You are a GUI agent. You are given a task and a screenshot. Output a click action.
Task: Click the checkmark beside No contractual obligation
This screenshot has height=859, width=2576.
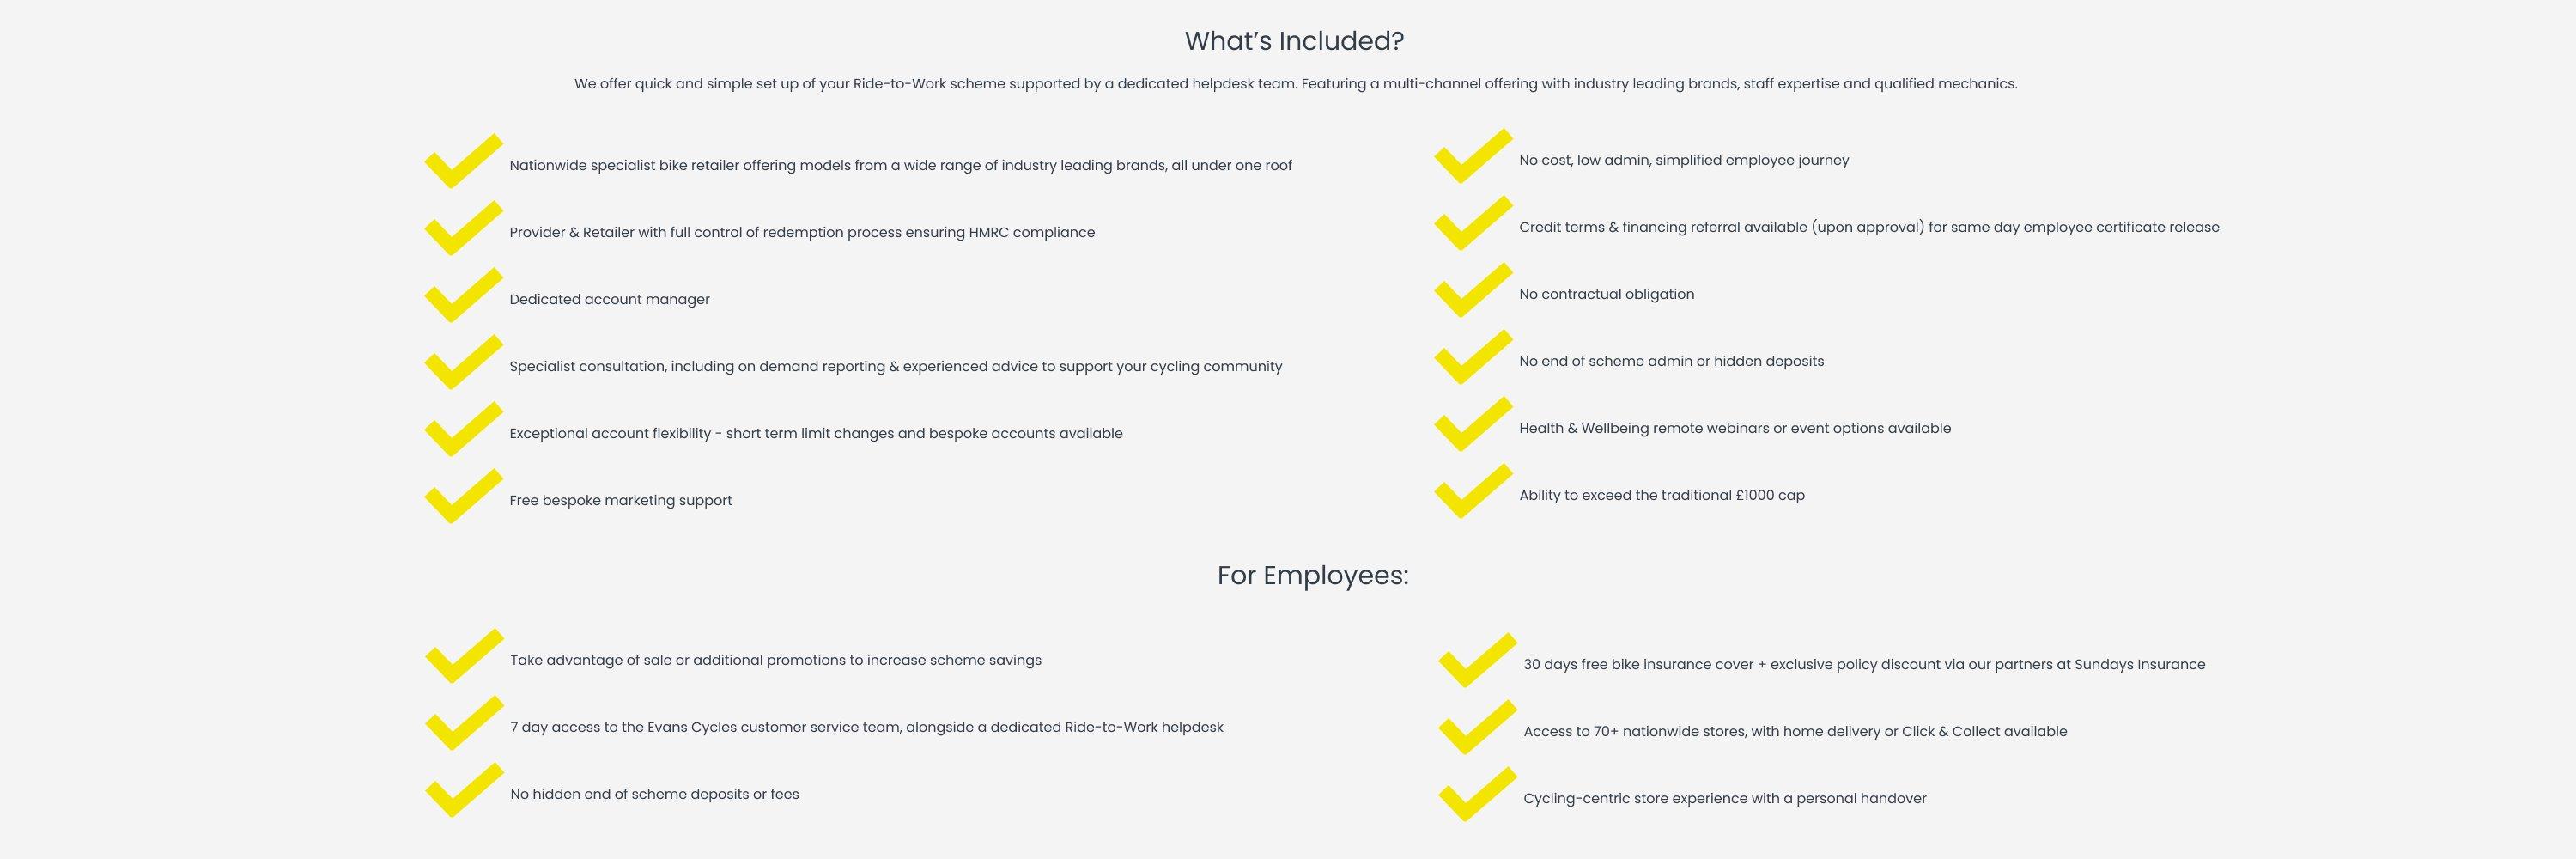pyautogui.click(x=1472, y=291)
